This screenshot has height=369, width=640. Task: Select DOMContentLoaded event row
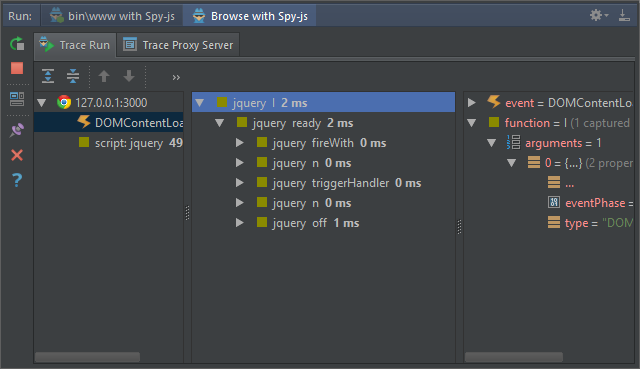[109, 122]
